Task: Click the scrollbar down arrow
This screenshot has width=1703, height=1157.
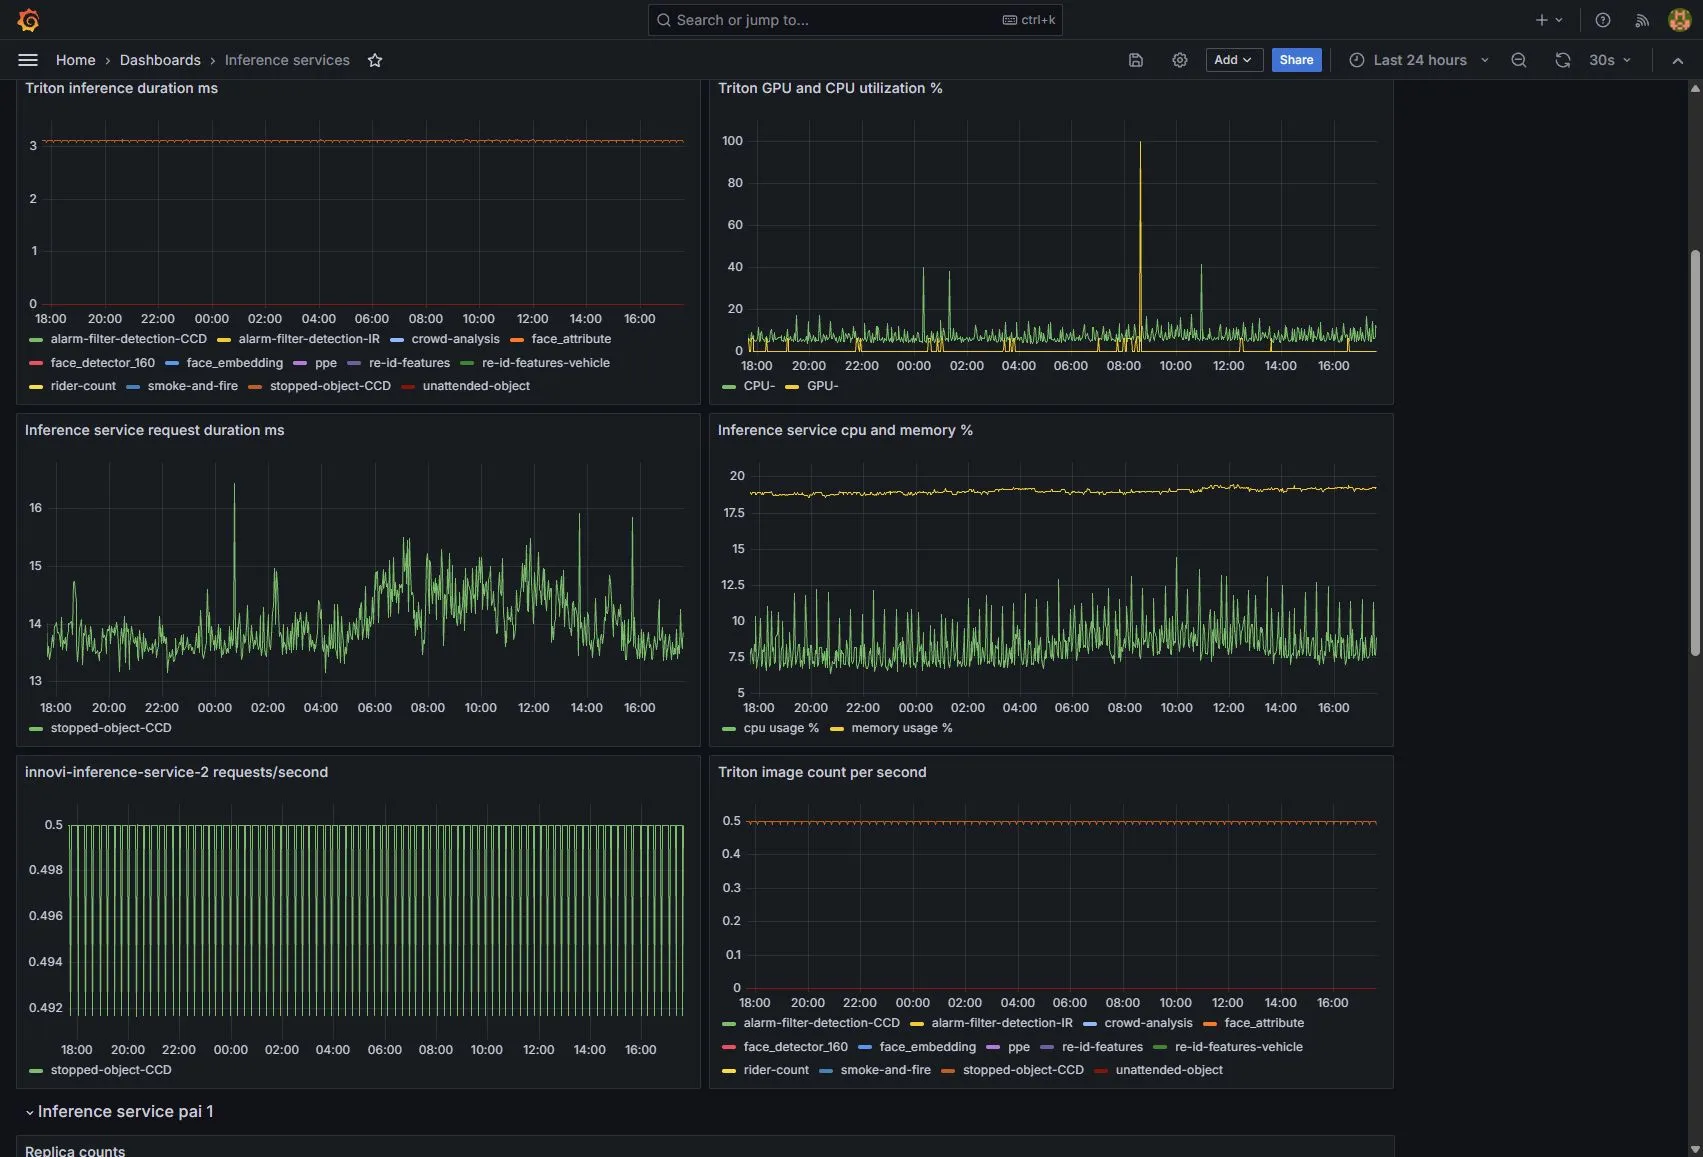Action: (1695, 1149)
